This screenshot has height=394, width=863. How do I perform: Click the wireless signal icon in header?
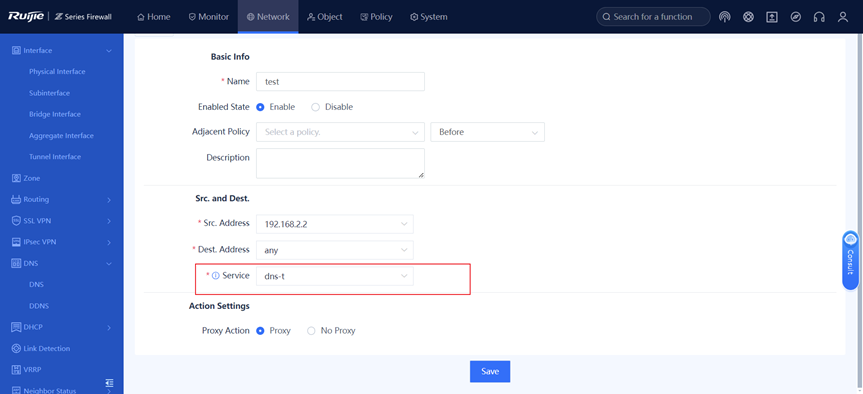[725, 17]
